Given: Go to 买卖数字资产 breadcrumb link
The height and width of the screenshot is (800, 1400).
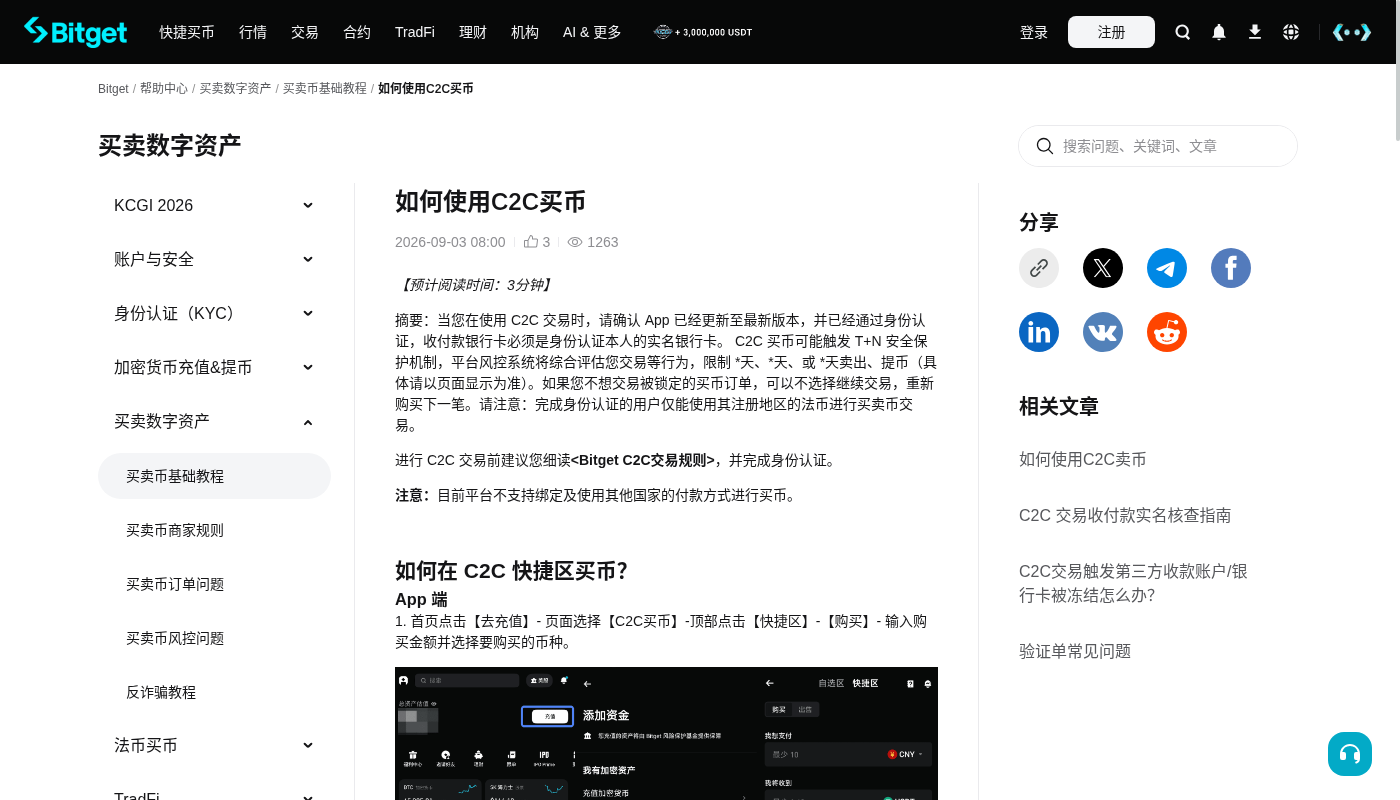Looking at the screenshot, I should 235,89.
